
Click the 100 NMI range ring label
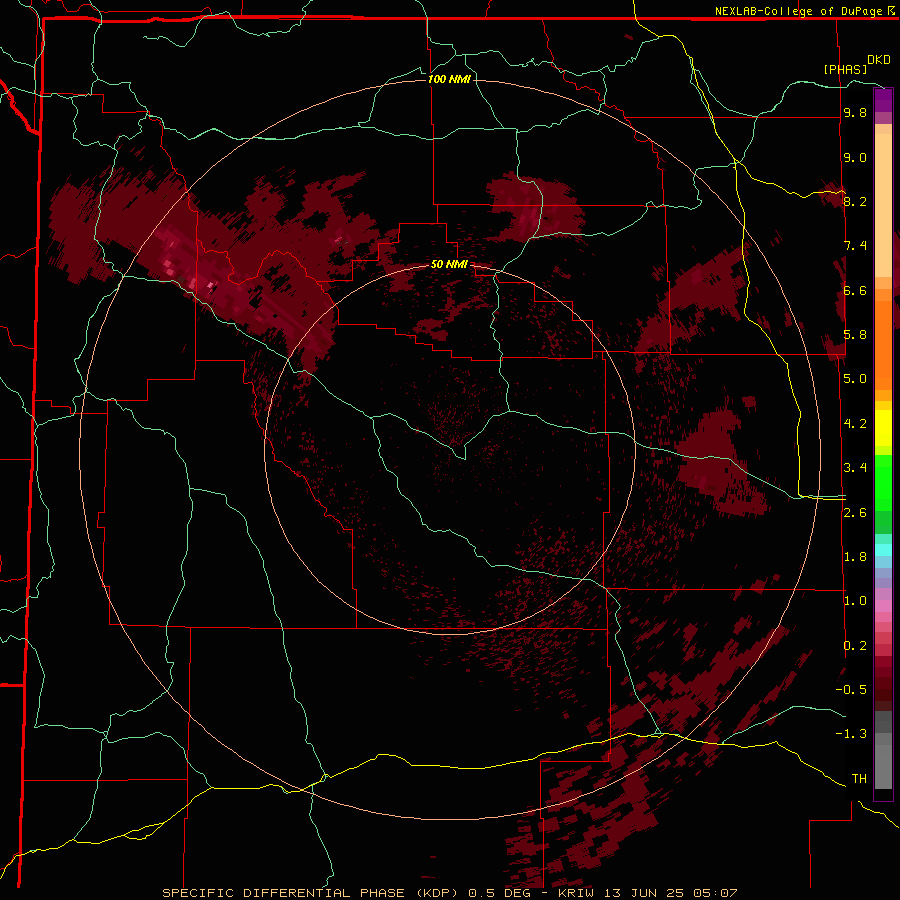[449, 79]
